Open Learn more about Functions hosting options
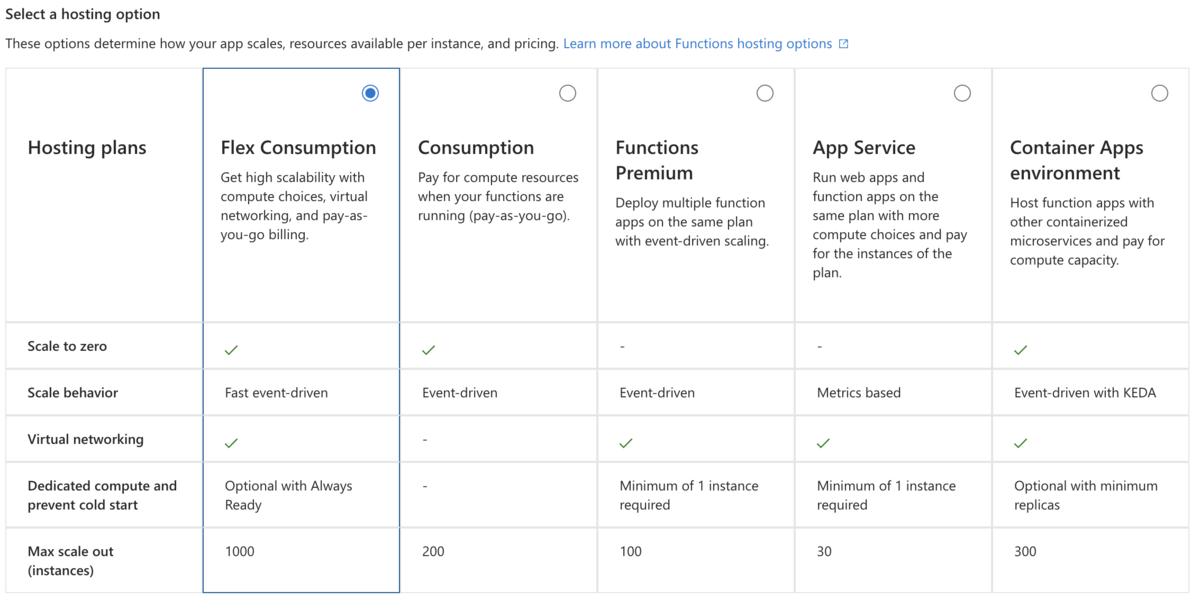Image resolution: width=1200 pixels, height=600 pixels. coord(698,44)
